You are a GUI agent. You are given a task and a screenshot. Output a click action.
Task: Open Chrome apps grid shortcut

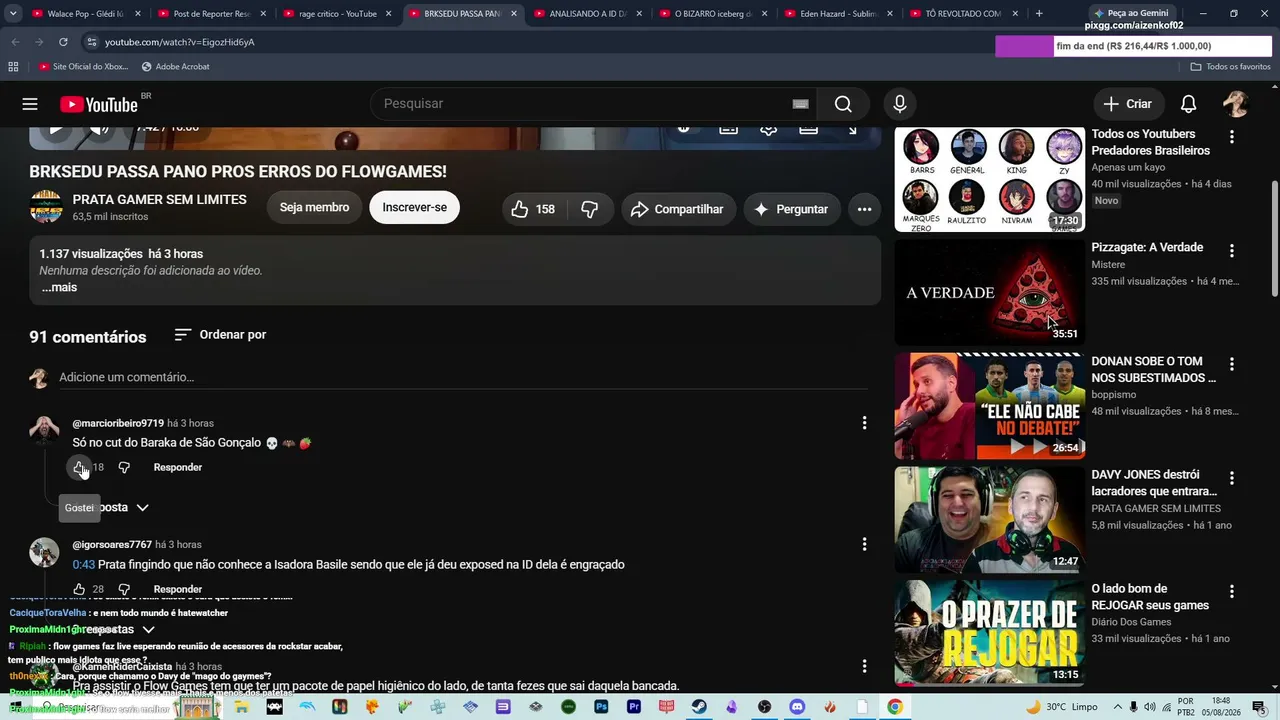13,66
